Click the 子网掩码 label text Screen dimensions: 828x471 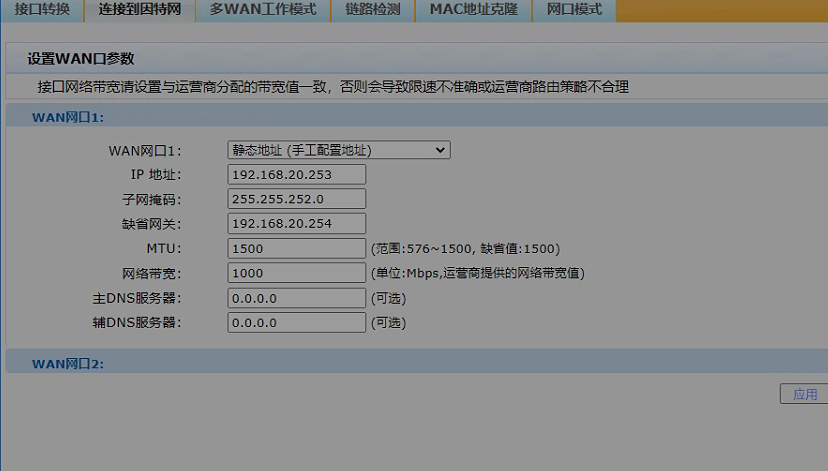152,200
